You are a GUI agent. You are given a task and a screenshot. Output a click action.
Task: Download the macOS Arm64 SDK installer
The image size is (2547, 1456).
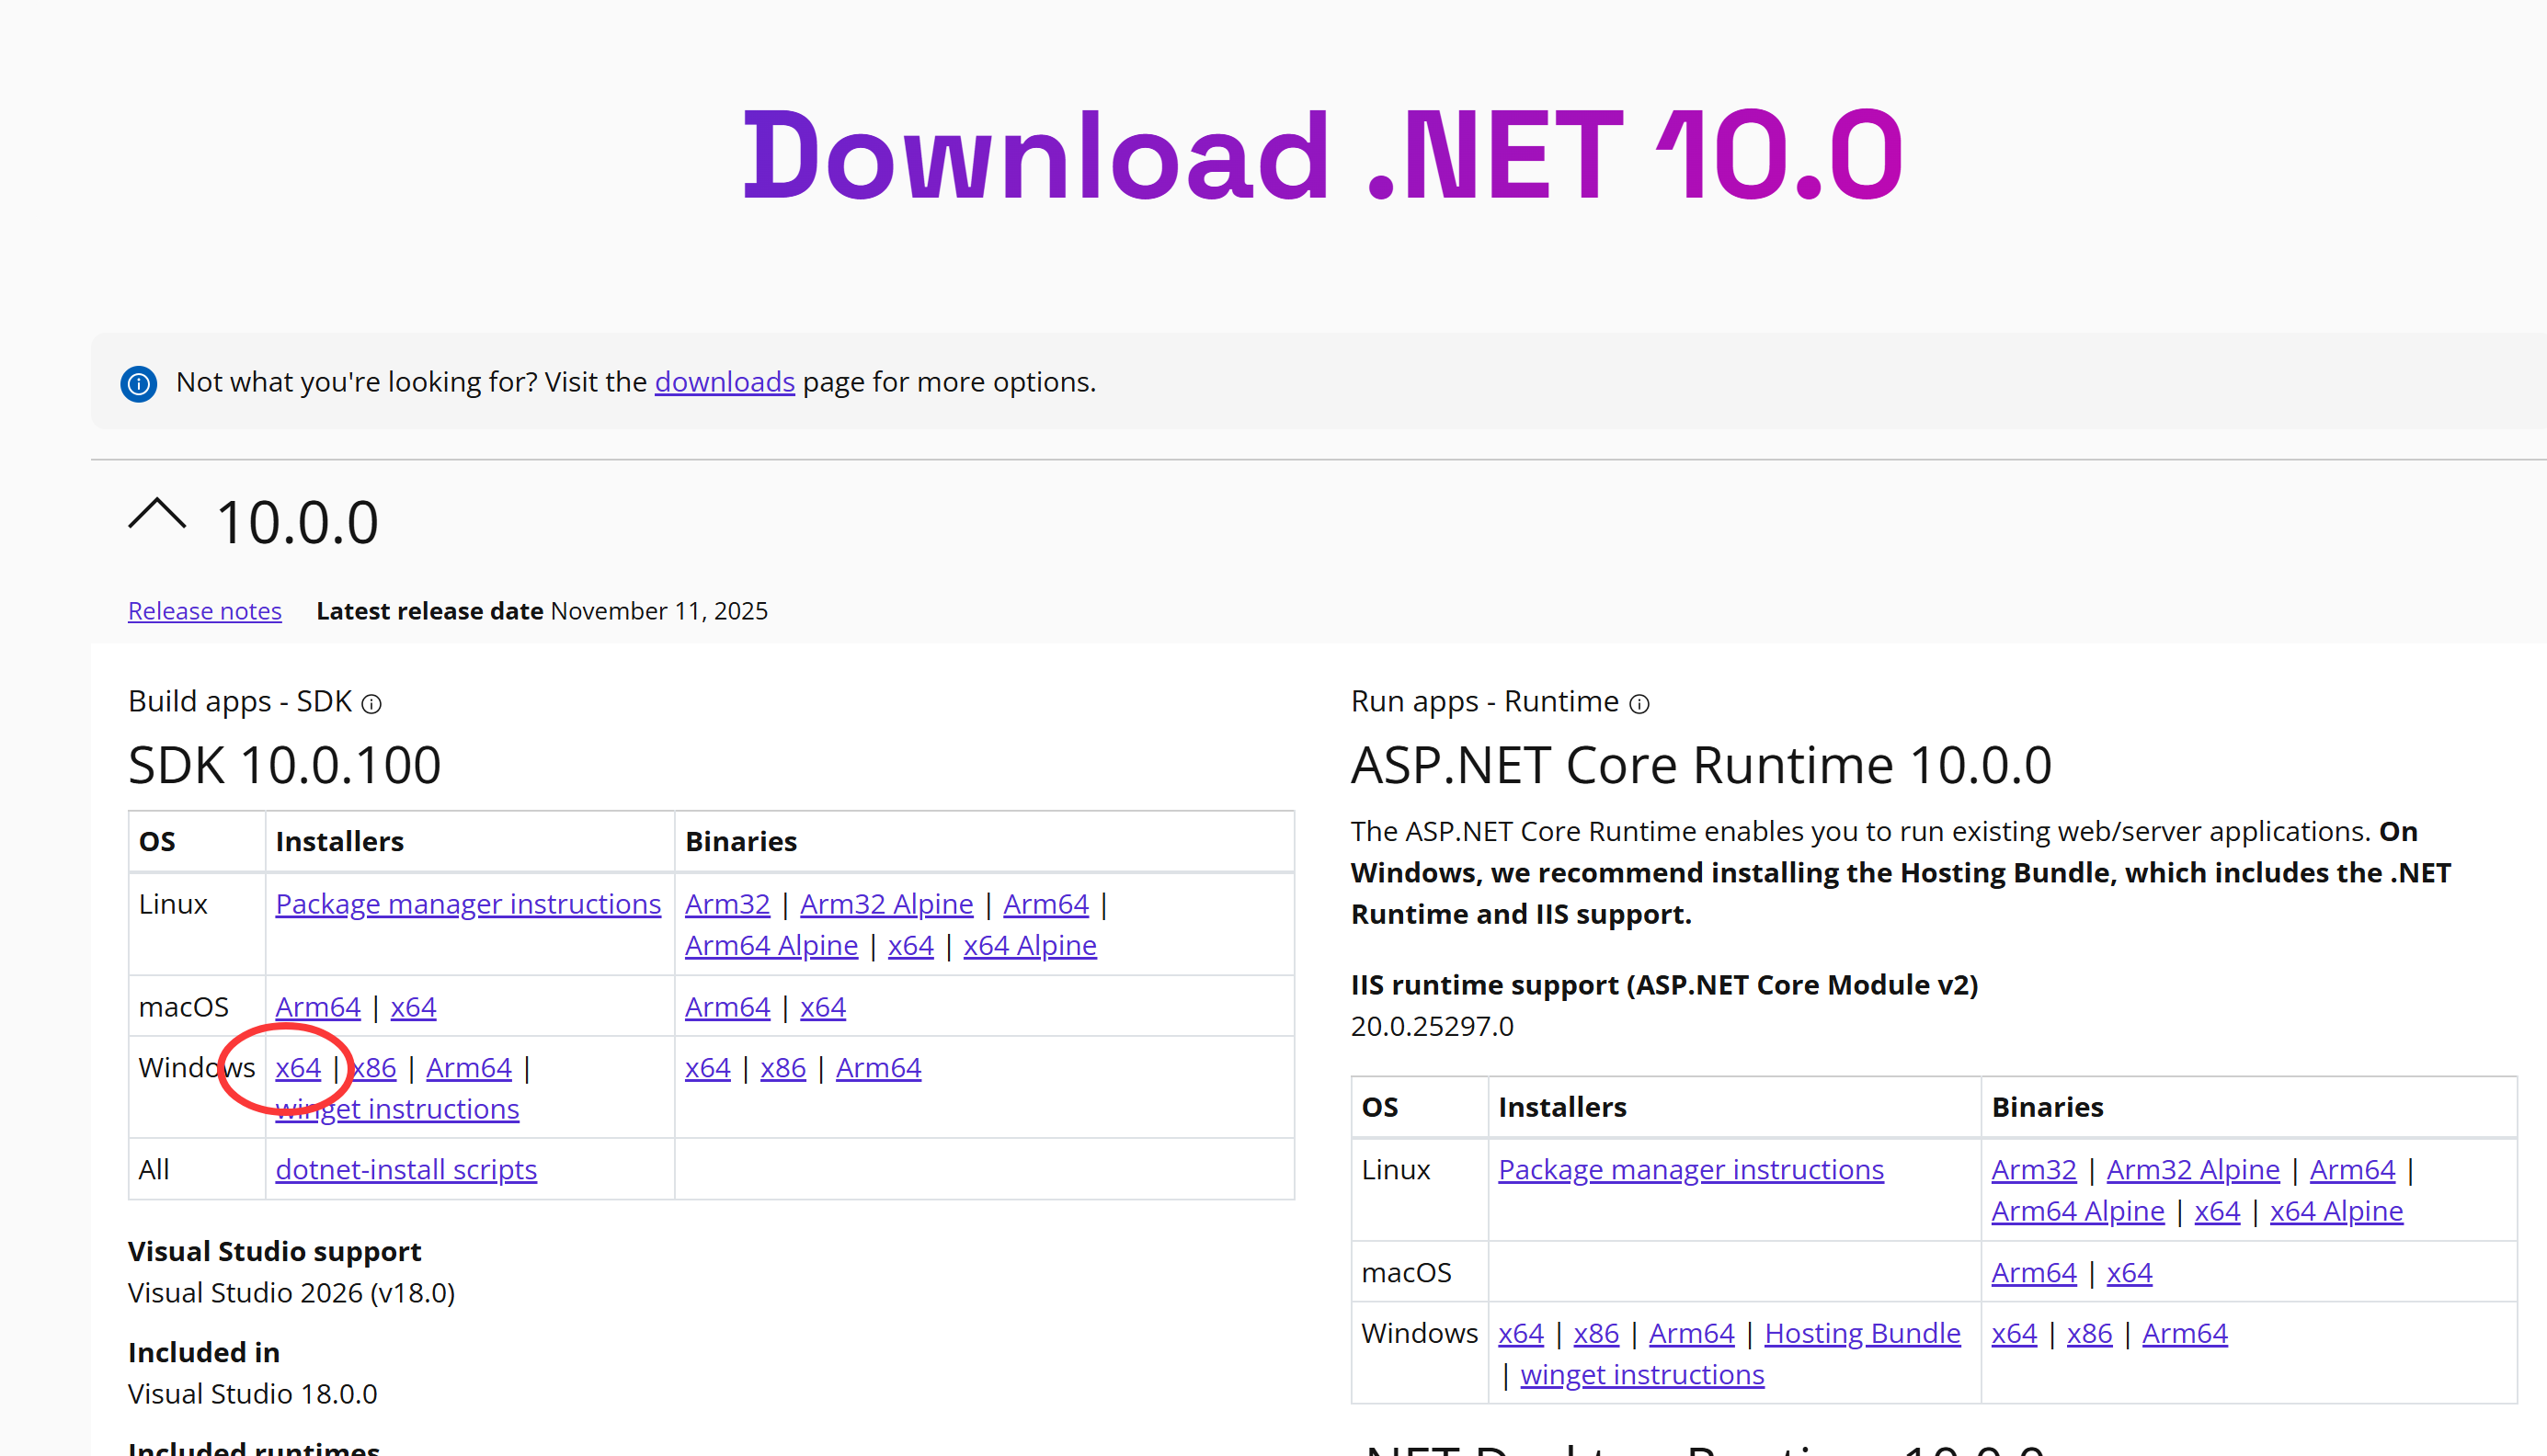(x=317, y=1007)
